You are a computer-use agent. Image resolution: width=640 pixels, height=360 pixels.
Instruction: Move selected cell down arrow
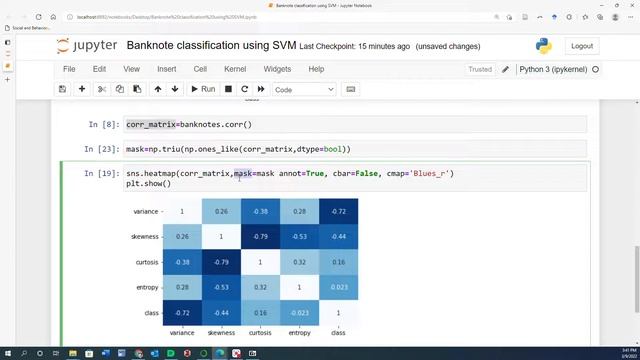coord(175,89)
